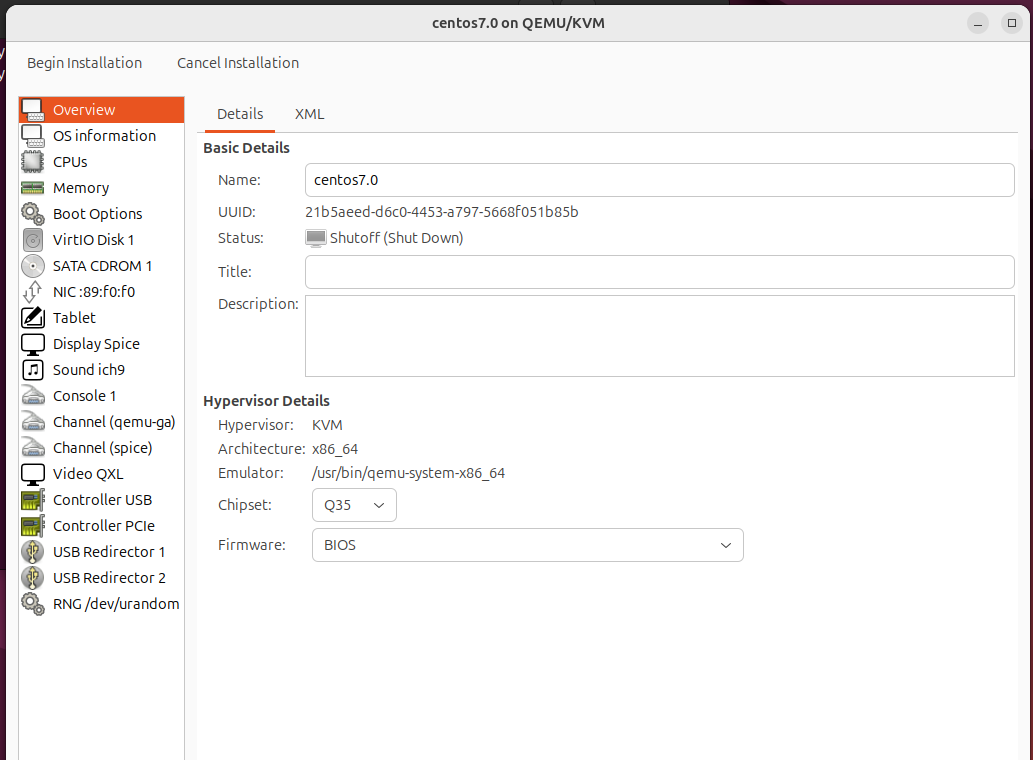Click Begin Installation
1033x760 pixels.
point(84,63)
